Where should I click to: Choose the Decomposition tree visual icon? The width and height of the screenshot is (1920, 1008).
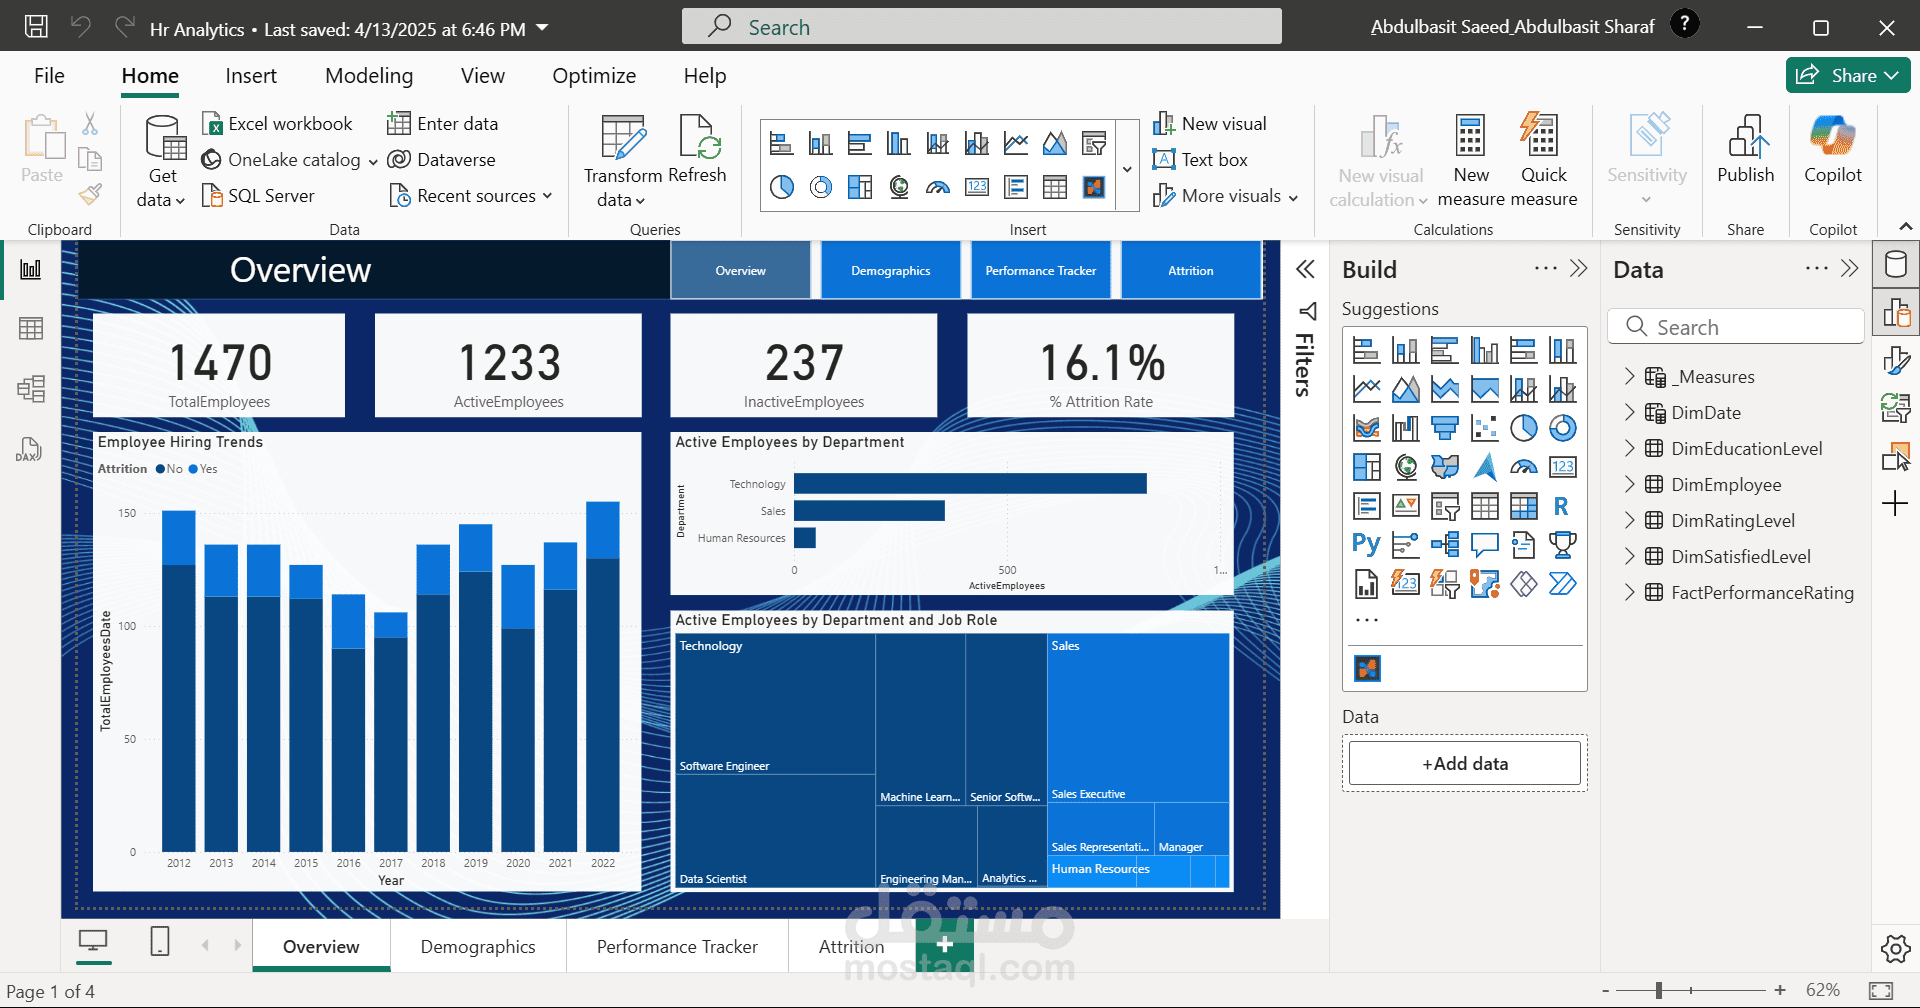tap(1444, 545)
